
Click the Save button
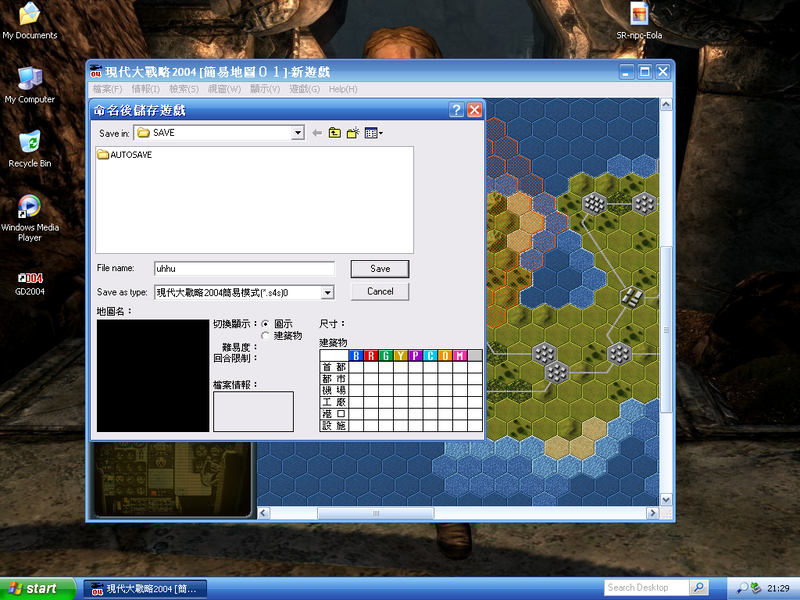click(380, 269)
